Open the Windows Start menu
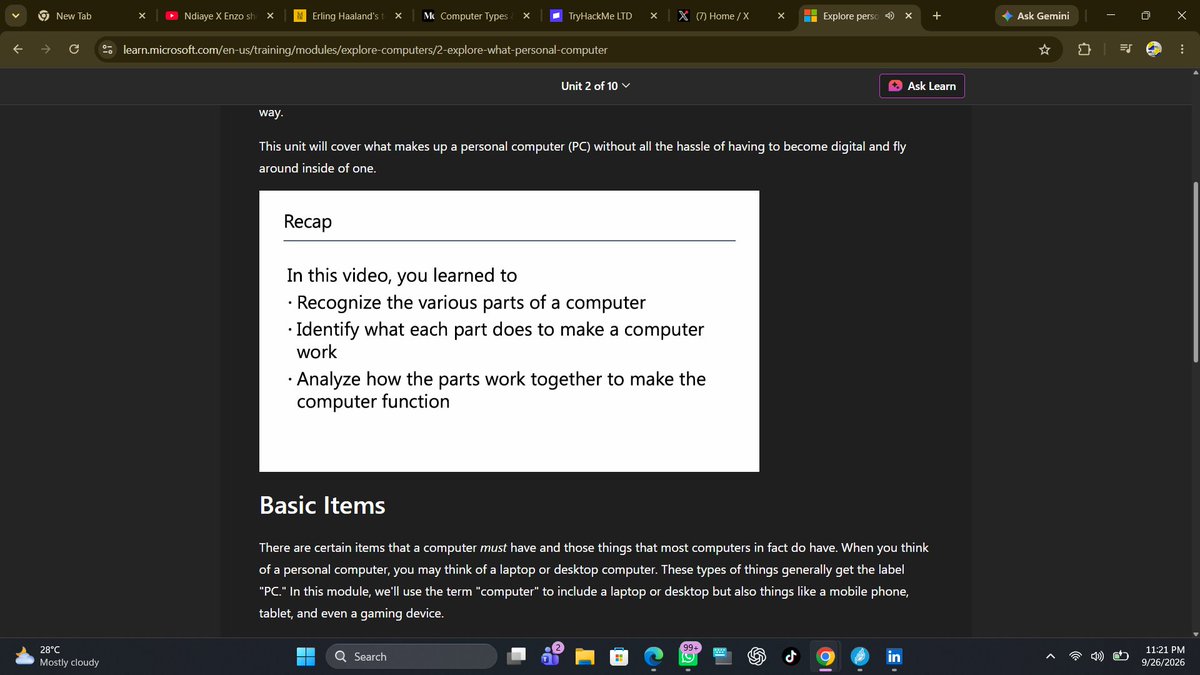 306,656
